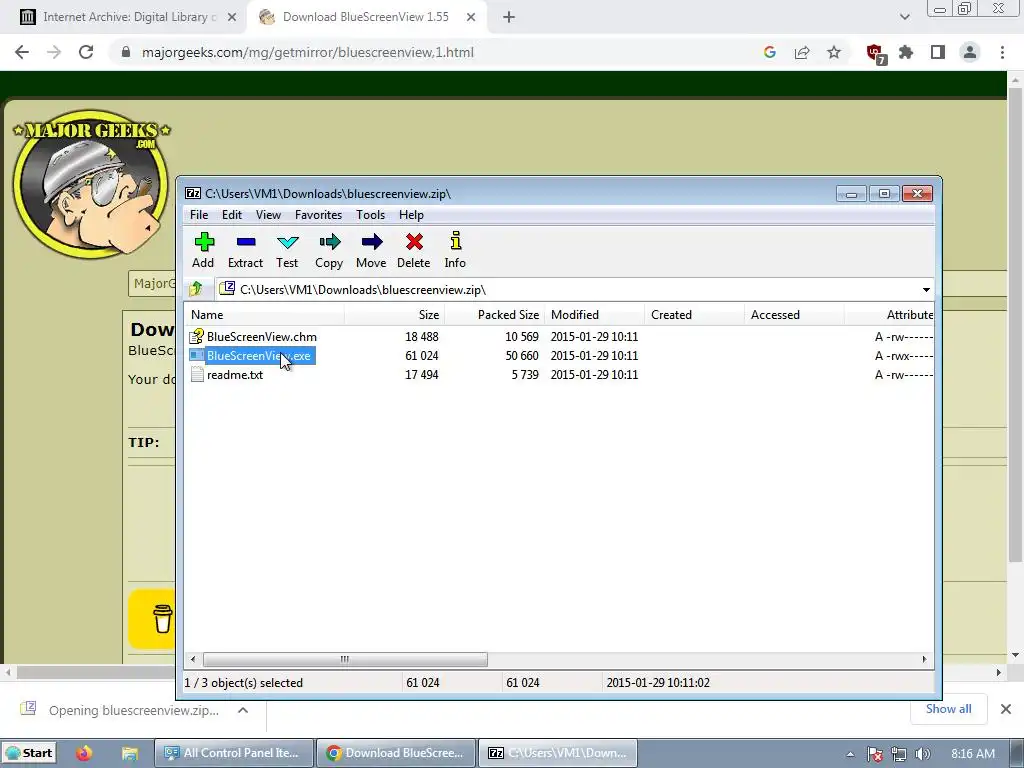This screenshot has height=768, width=1024.
Task: Switch to Download BlueScreen Chrome taskbar button
Action: click(x=396, y=753)
